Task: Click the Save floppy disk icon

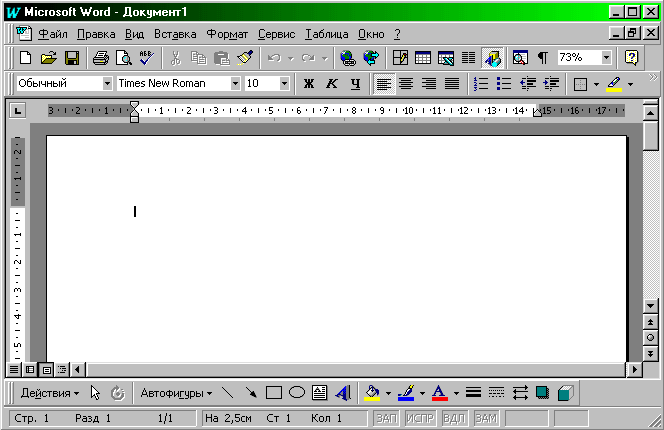Action: [x=72, y=58]
